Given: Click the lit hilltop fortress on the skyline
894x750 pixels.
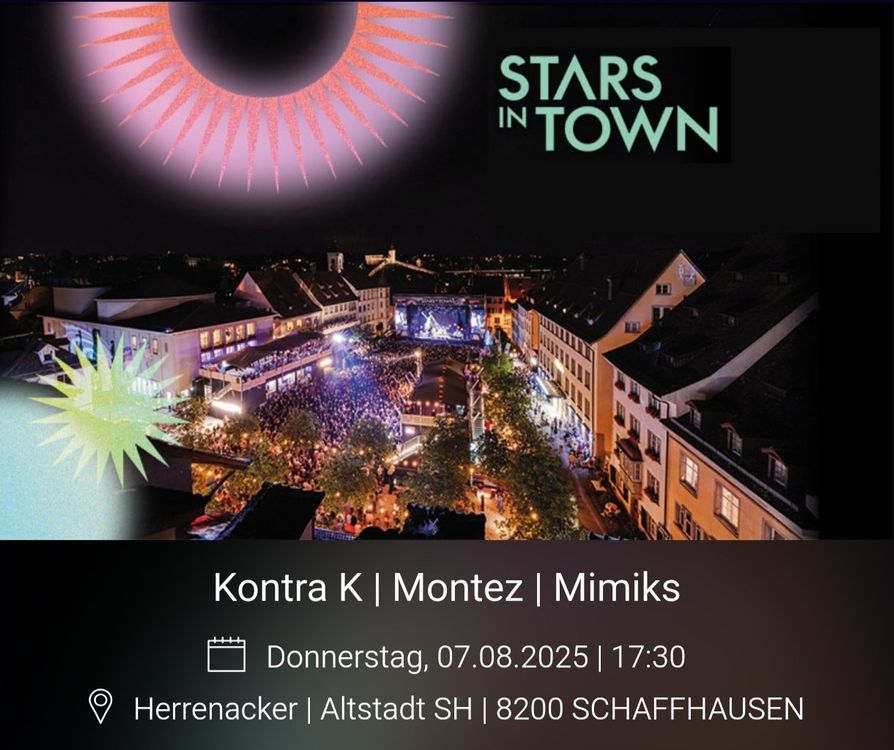Looking at the screenshot, I should pos(393,260).
